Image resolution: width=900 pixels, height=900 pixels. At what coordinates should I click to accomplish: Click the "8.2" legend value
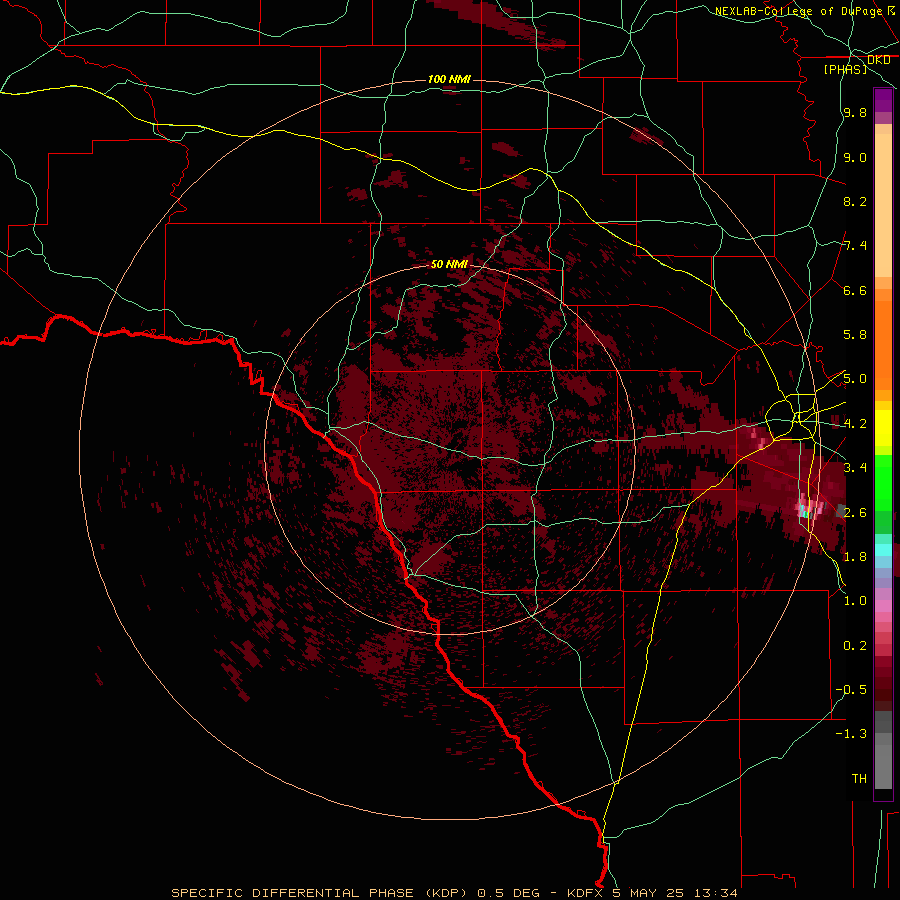[855, 201]
